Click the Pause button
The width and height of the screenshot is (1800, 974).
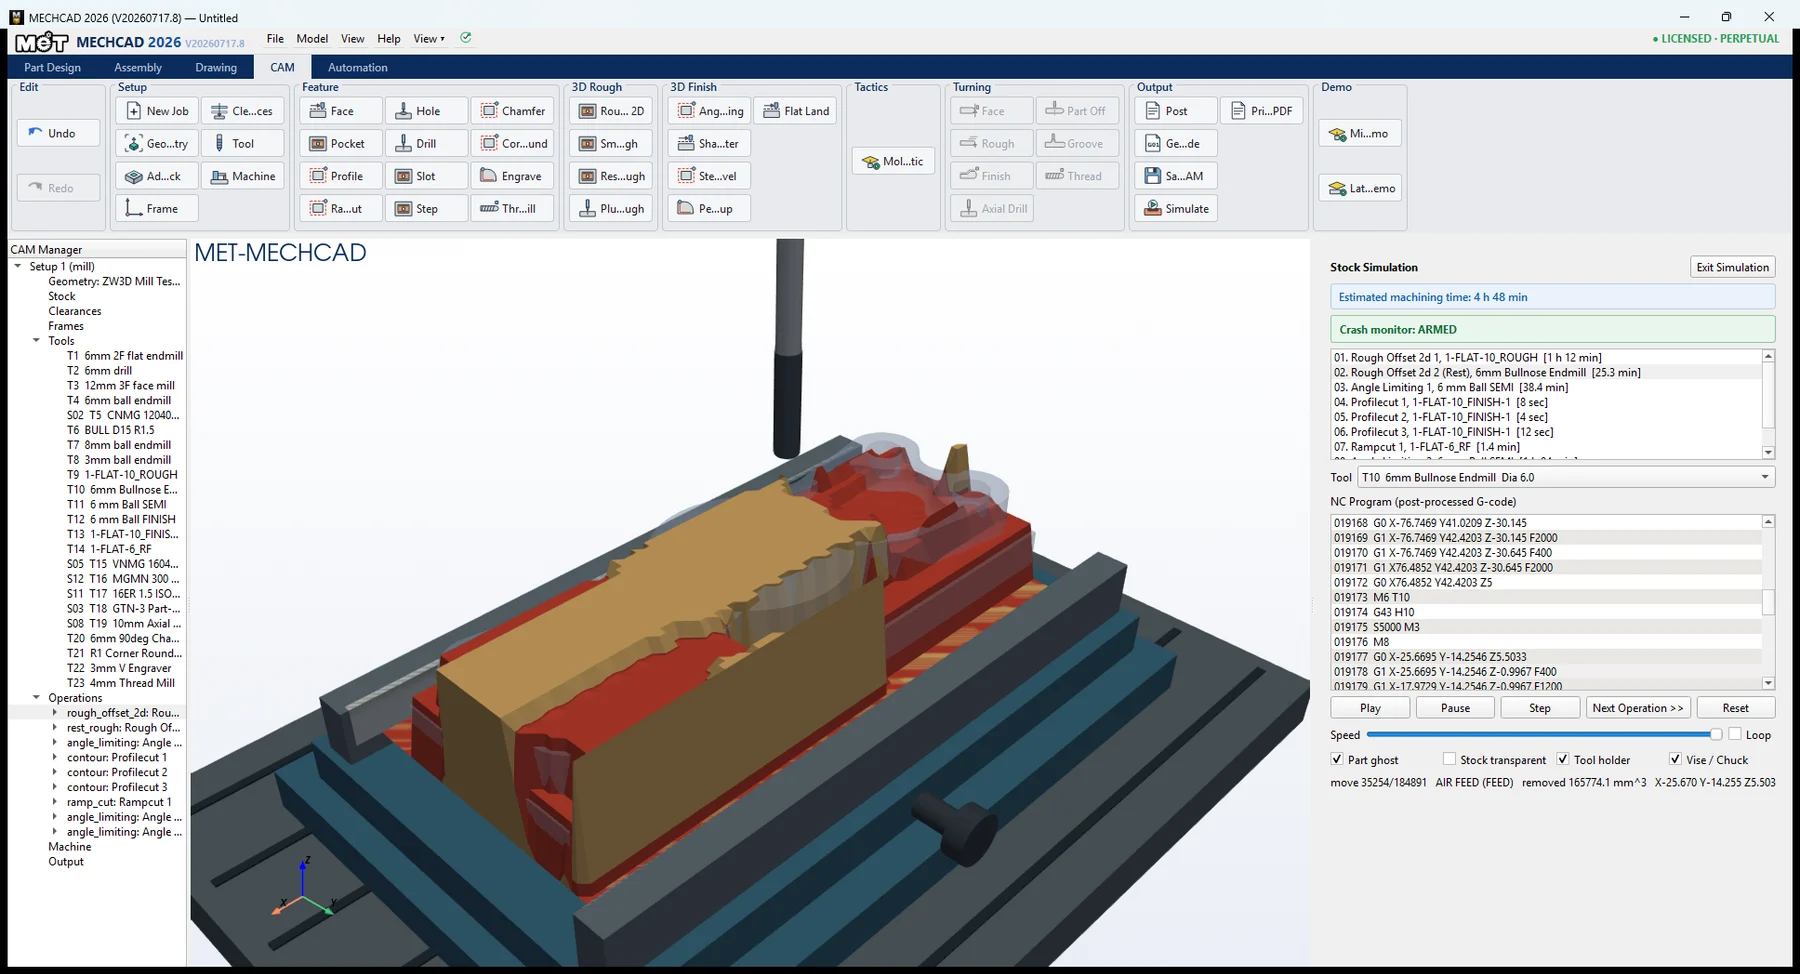pyautogui.click(x=1455, y=708)
